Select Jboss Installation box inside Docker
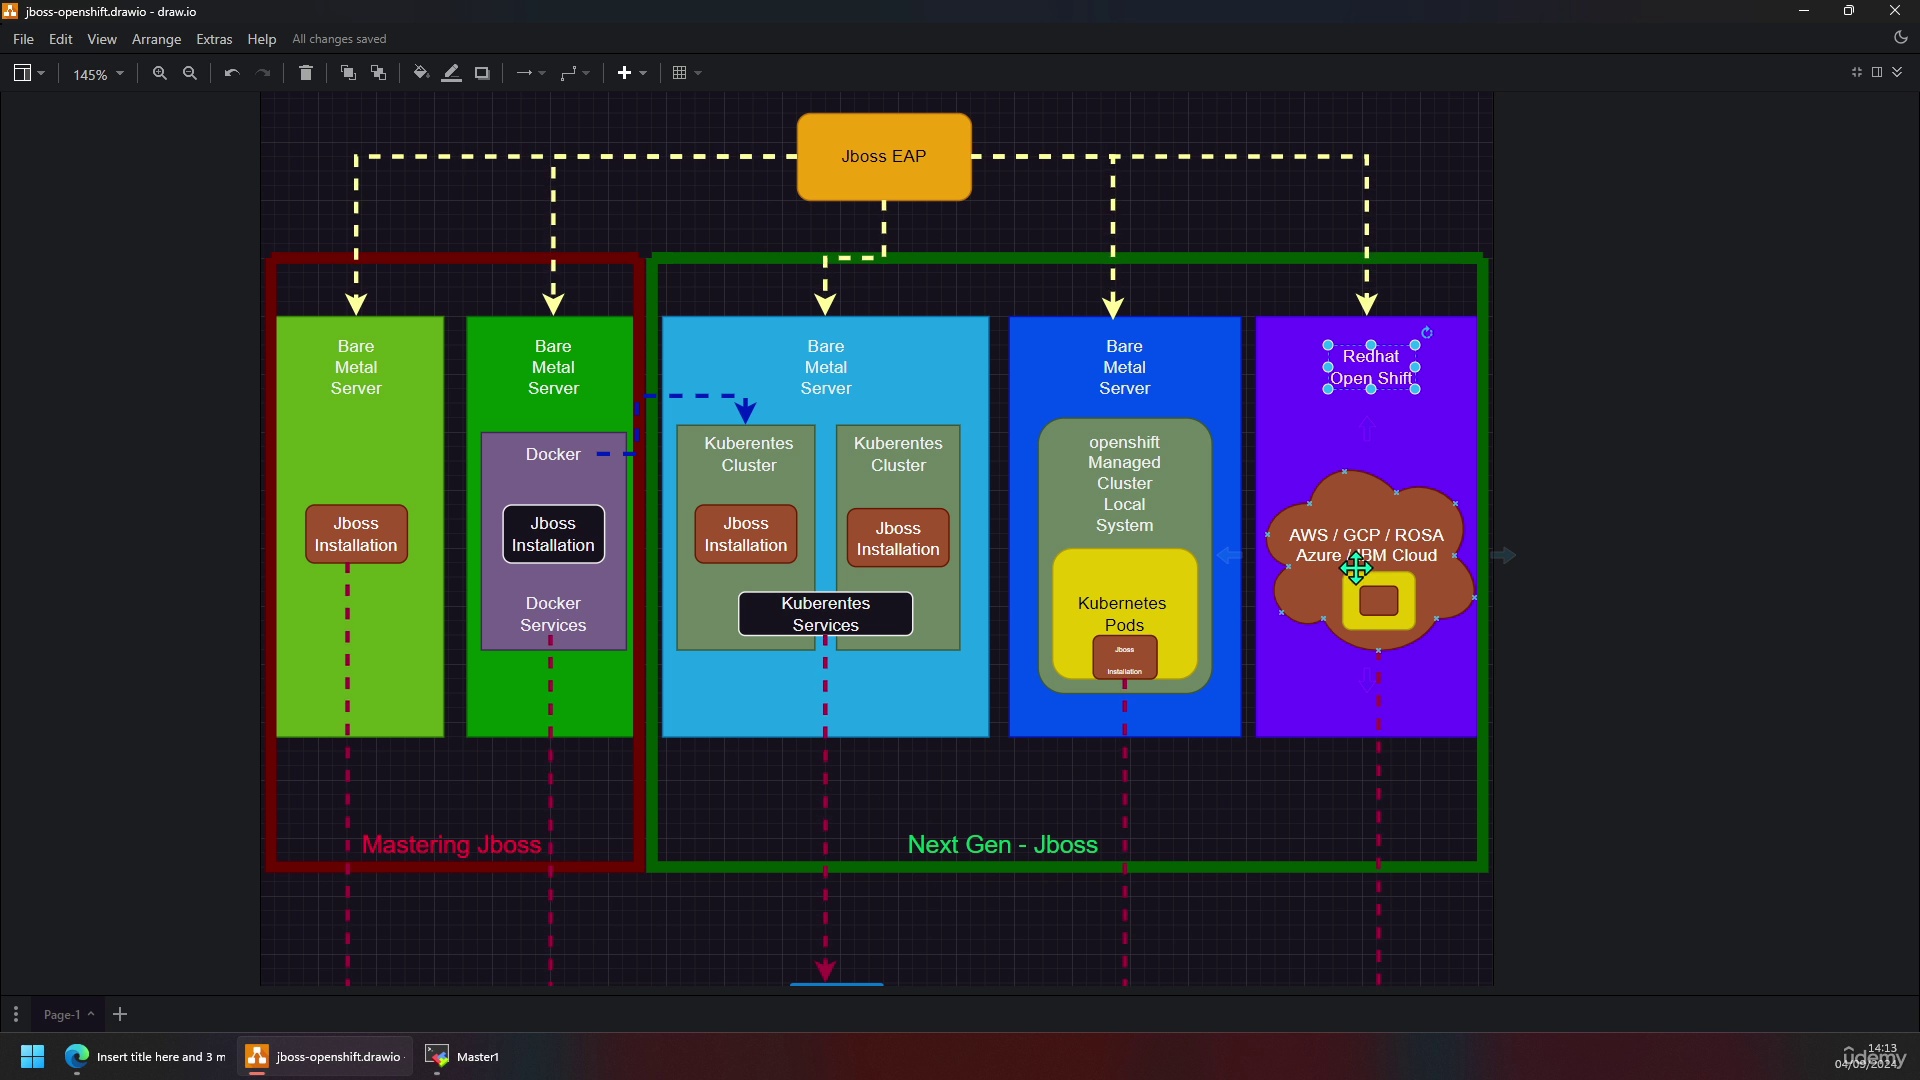 coord(553,534)
